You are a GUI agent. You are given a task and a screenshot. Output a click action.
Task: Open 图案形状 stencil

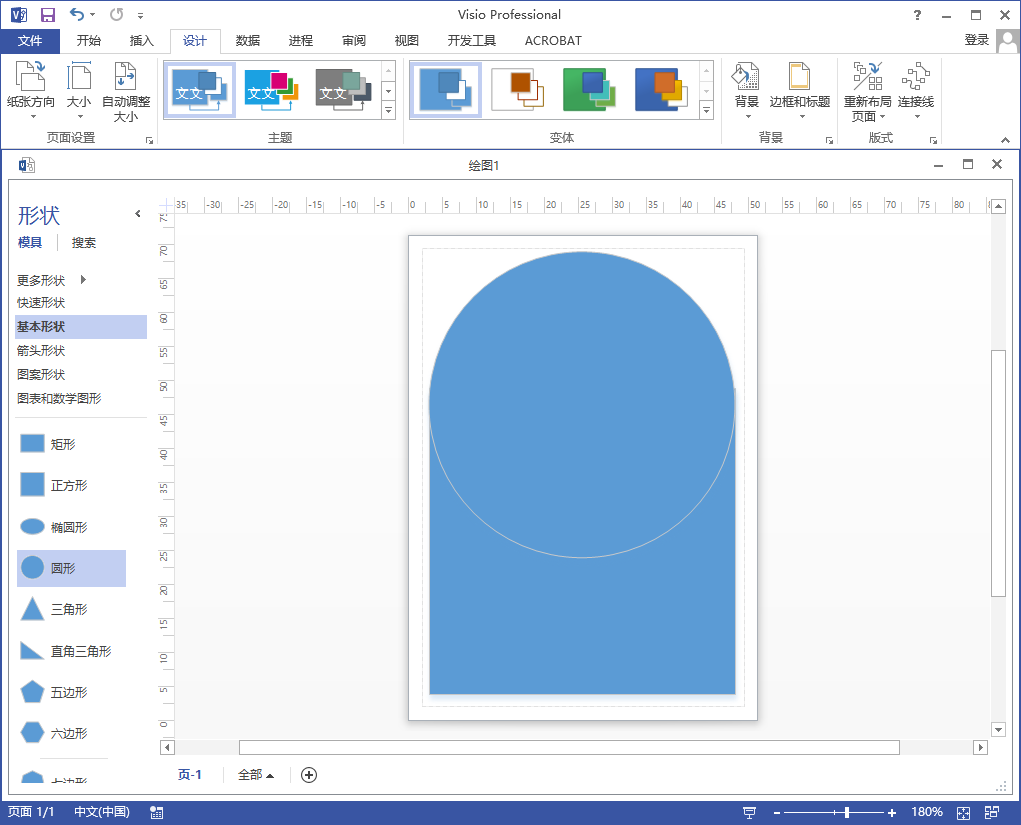41,374
